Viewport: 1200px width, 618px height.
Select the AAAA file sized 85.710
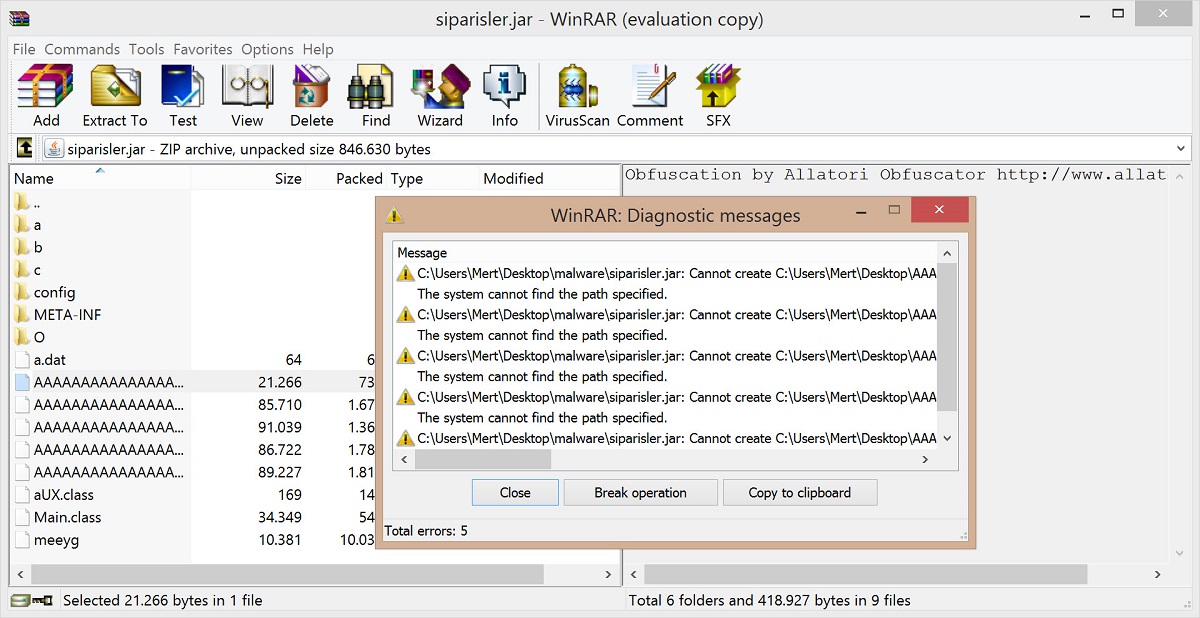(x=108, y=405)
